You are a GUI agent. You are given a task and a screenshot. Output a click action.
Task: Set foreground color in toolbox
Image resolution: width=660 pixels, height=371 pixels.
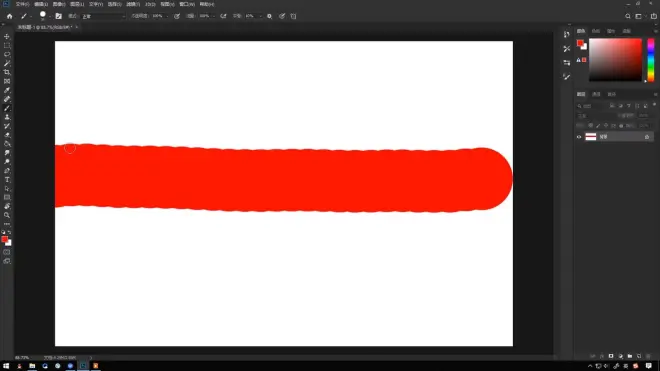pos(4,239)
